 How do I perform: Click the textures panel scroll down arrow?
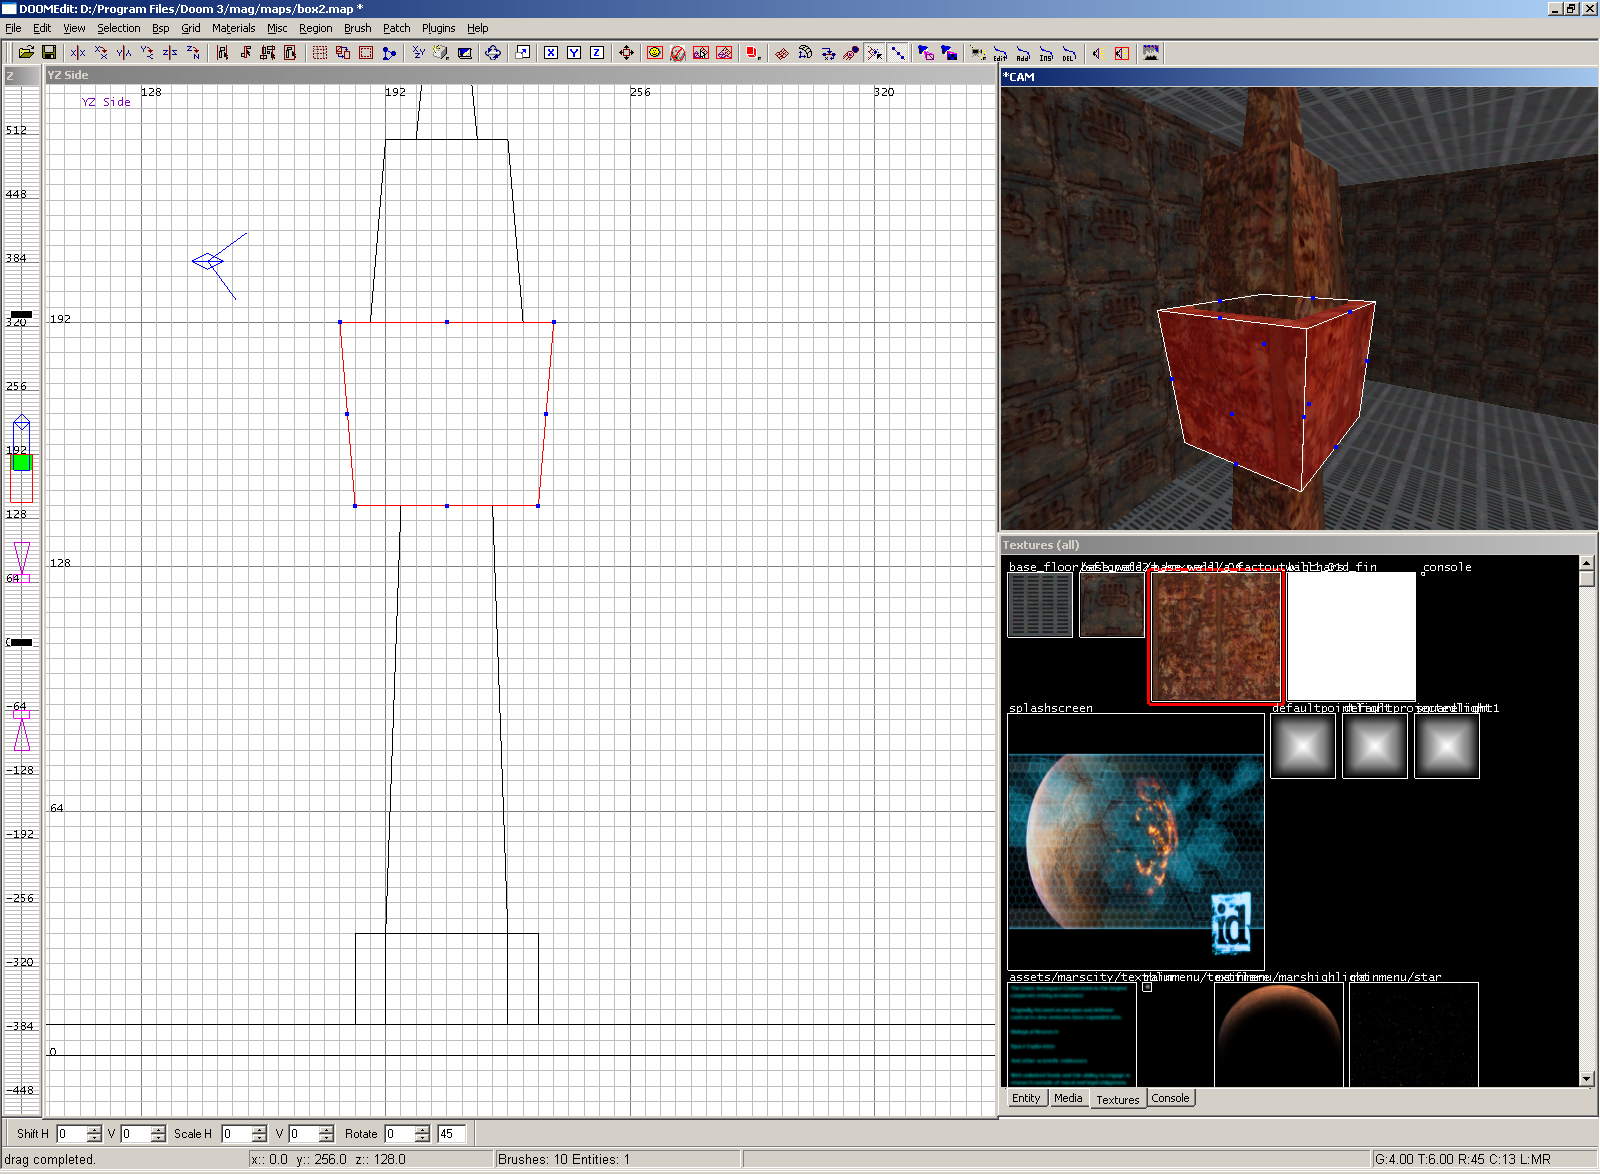(x=1587, y=1078)
